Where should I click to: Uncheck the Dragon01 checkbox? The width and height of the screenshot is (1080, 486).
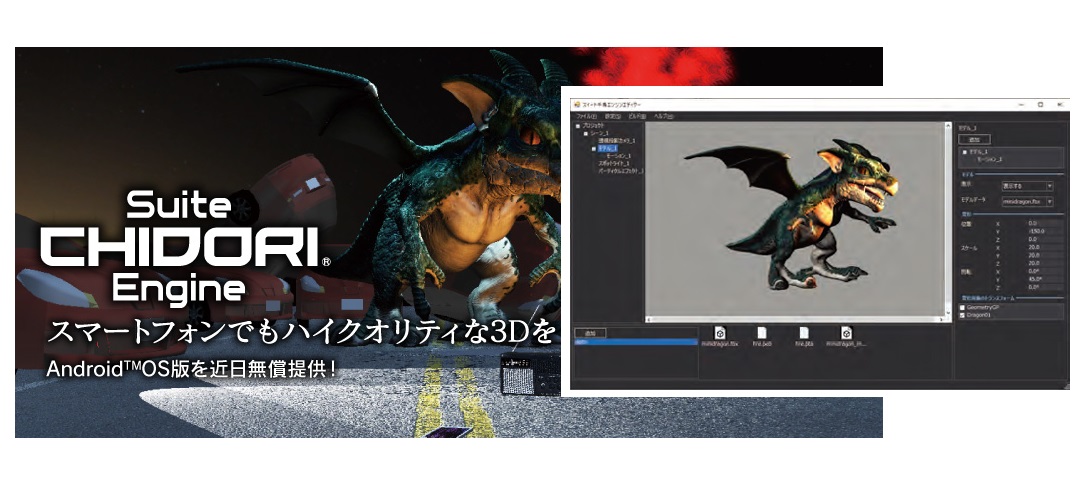tap(963, 315)
